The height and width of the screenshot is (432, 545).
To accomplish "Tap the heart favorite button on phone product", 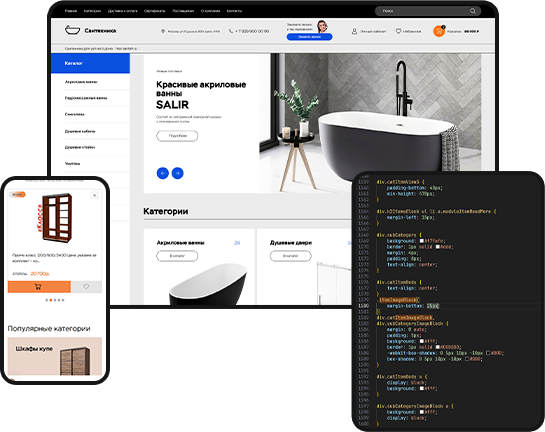I will pyautogui.click(x=86, y=287).
